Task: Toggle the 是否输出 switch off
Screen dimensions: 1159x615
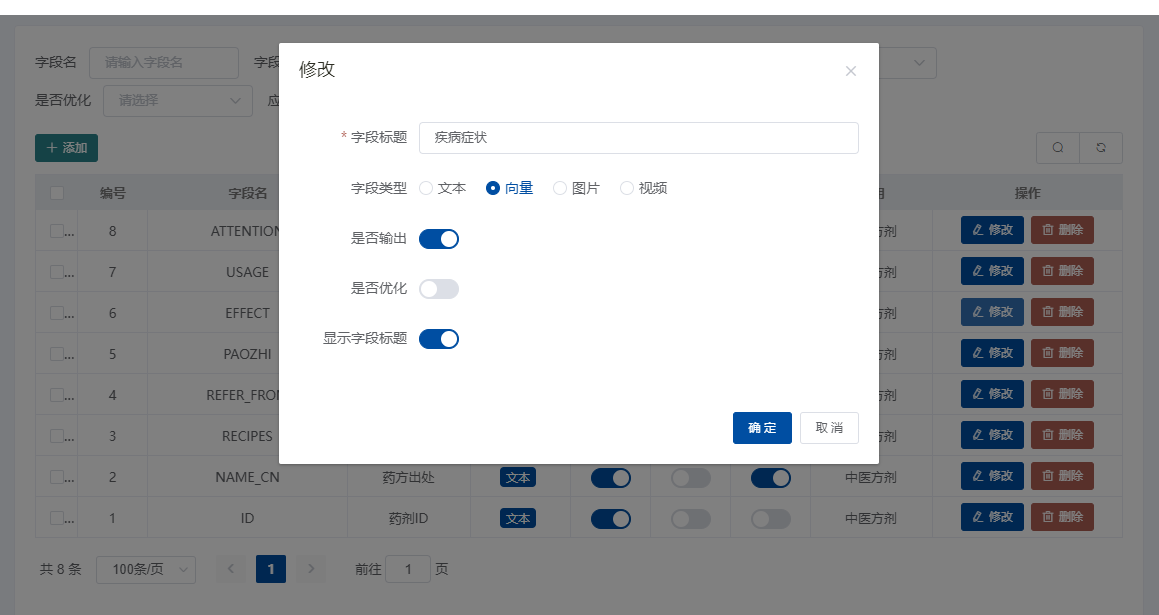Action: tap(439, 239)
